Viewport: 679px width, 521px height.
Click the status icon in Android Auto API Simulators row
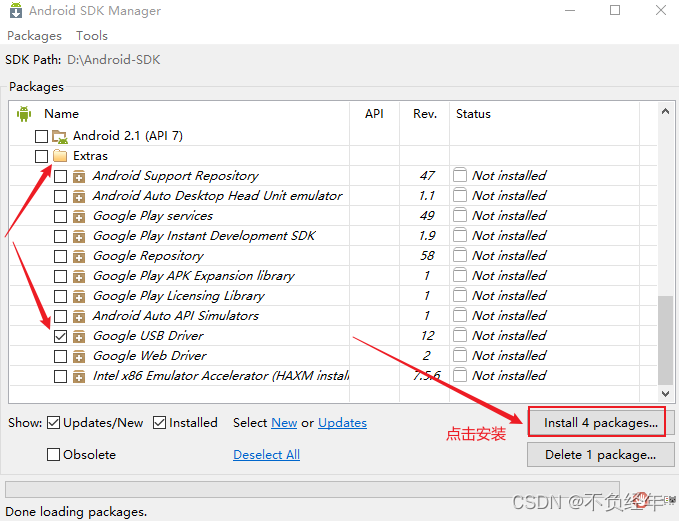tap(460, 315)
